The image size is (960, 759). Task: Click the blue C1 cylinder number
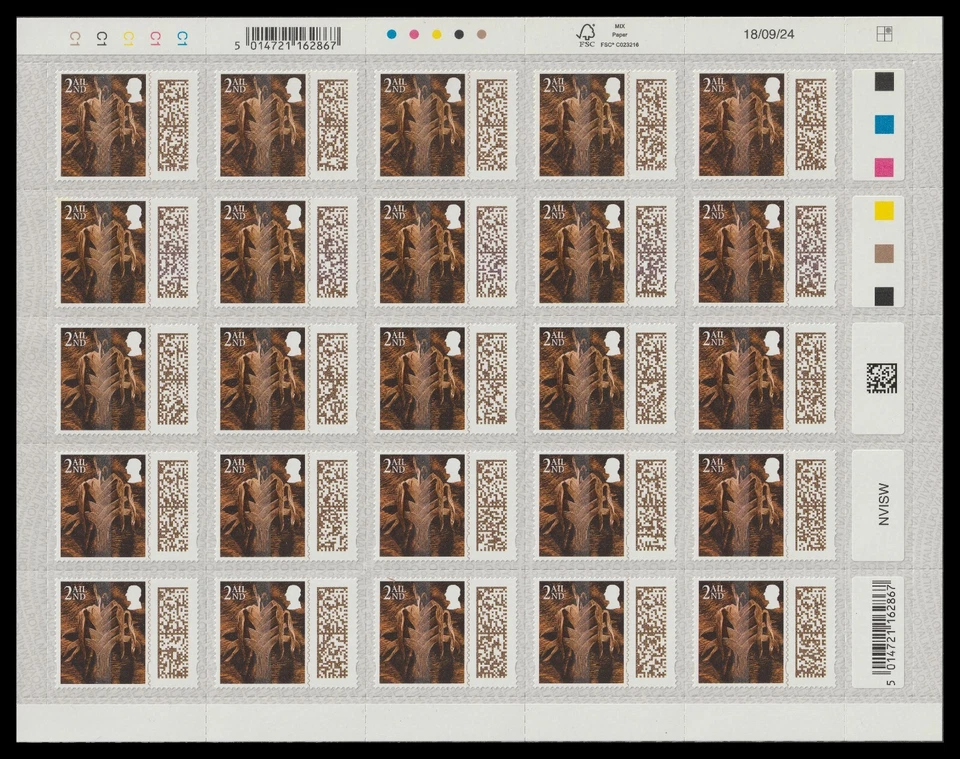pyautogui.click(x=182, y=39)
